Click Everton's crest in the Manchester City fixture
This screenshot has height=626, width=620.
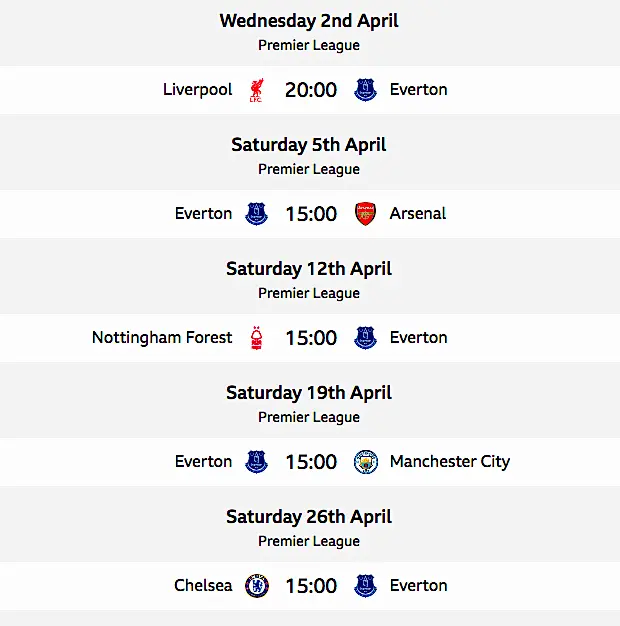[256, 462]
